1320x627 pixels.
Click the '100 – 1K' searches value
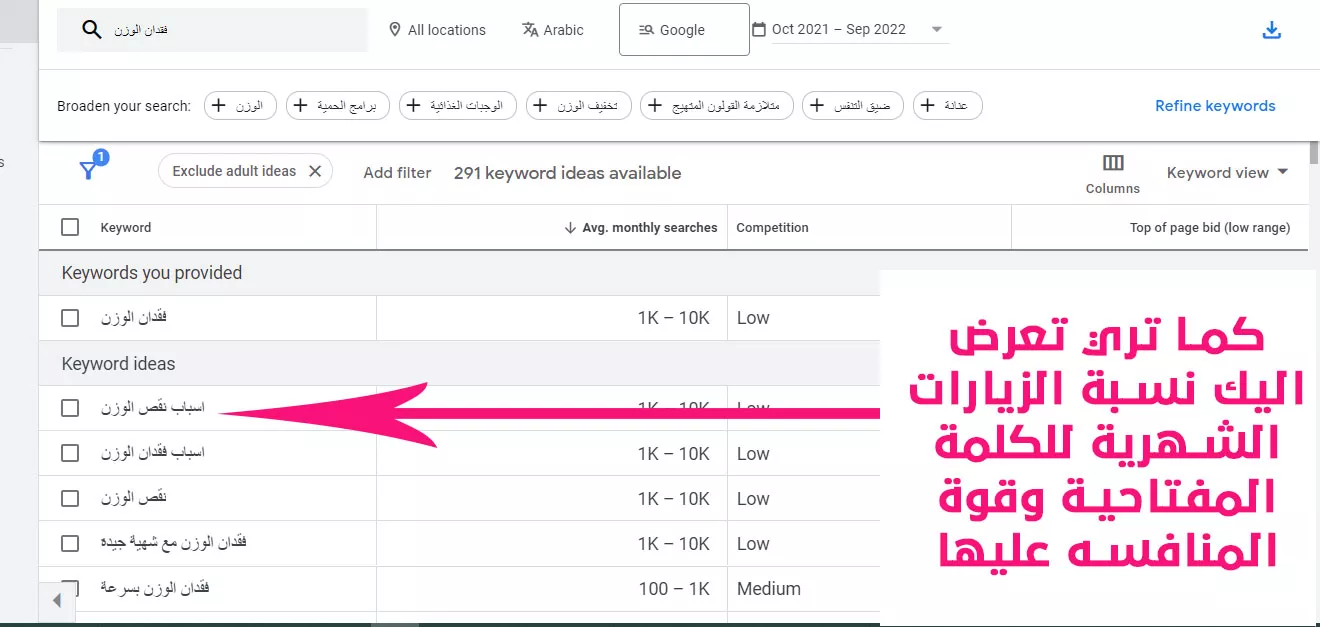click(674, 589)
